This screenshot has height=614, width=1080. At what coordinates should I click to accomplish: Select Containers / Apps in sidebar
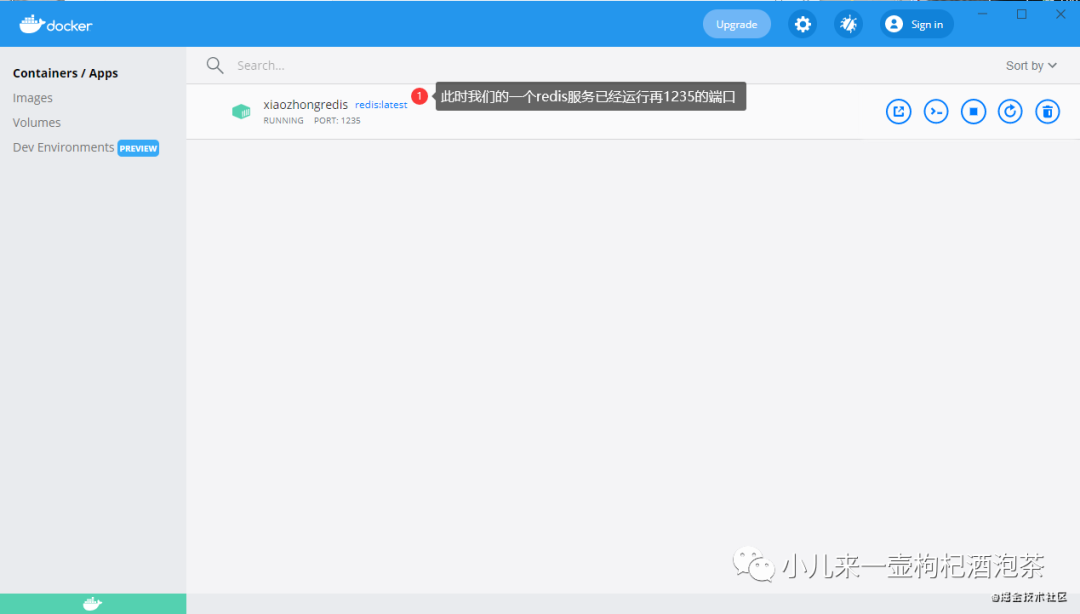(x=65, y=73)
